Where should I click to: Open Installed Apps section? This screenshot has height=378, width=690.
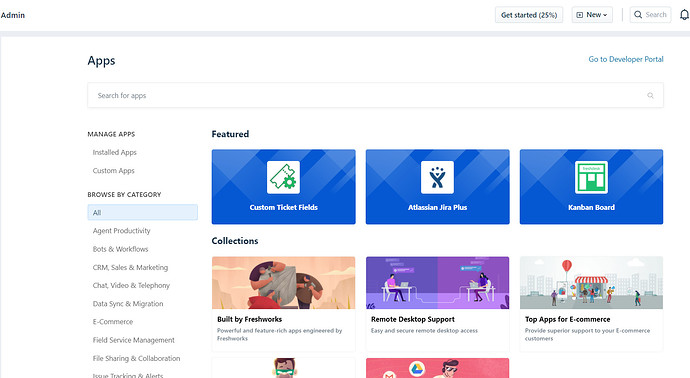(x=114, y=152)
